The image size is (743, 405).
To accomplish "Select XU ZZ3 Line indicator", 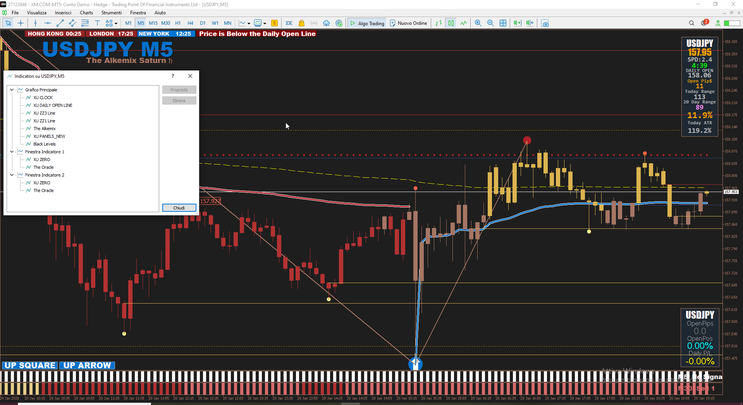I will pos(44,113).
